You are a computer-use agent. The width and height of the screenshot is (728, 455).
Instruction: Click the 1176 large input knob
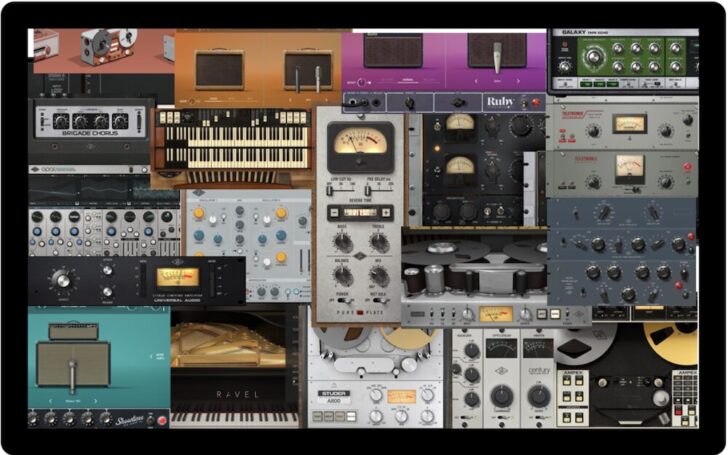coord(63,281)
